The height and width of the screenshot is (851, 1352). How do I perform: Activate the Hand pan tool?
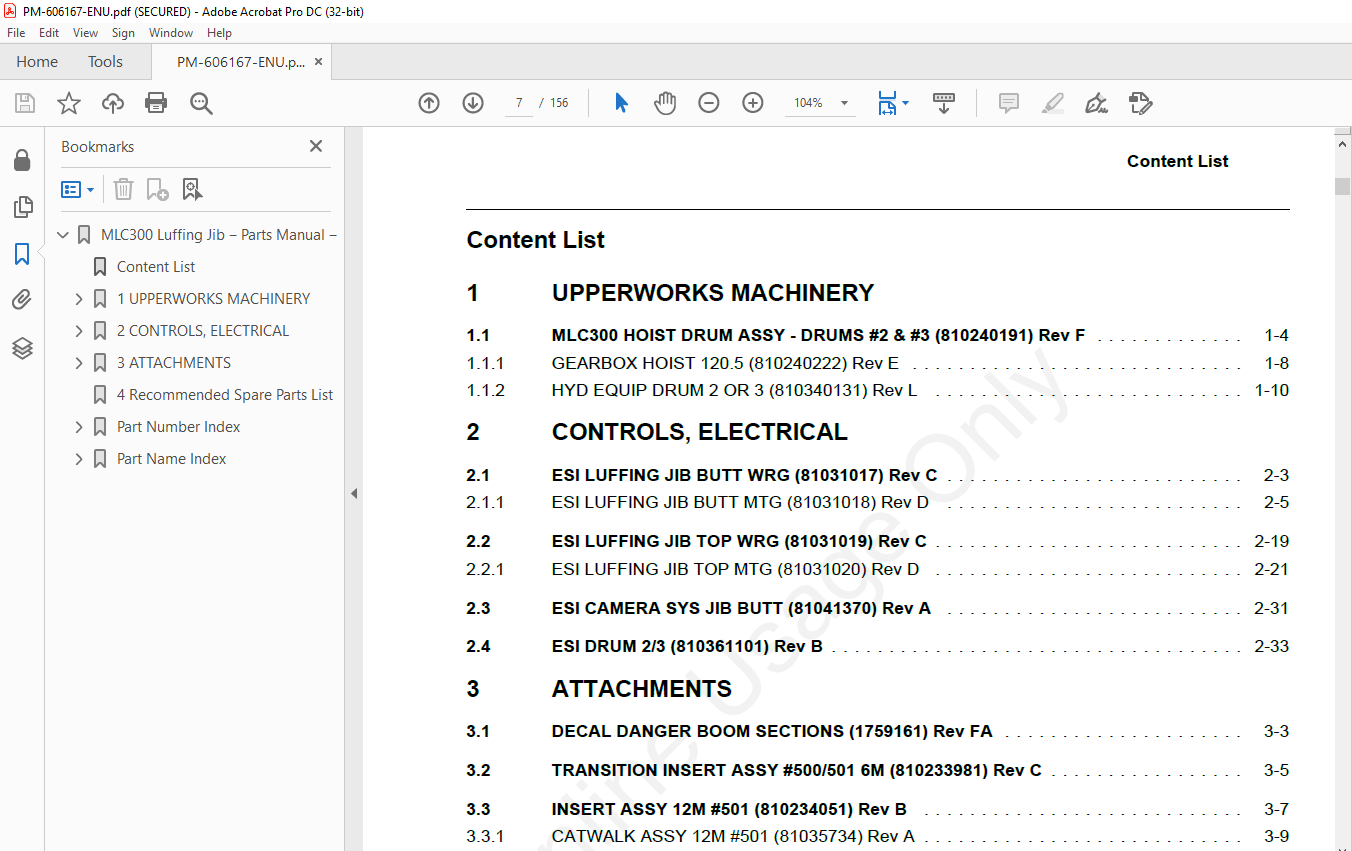tap(665, 103)
